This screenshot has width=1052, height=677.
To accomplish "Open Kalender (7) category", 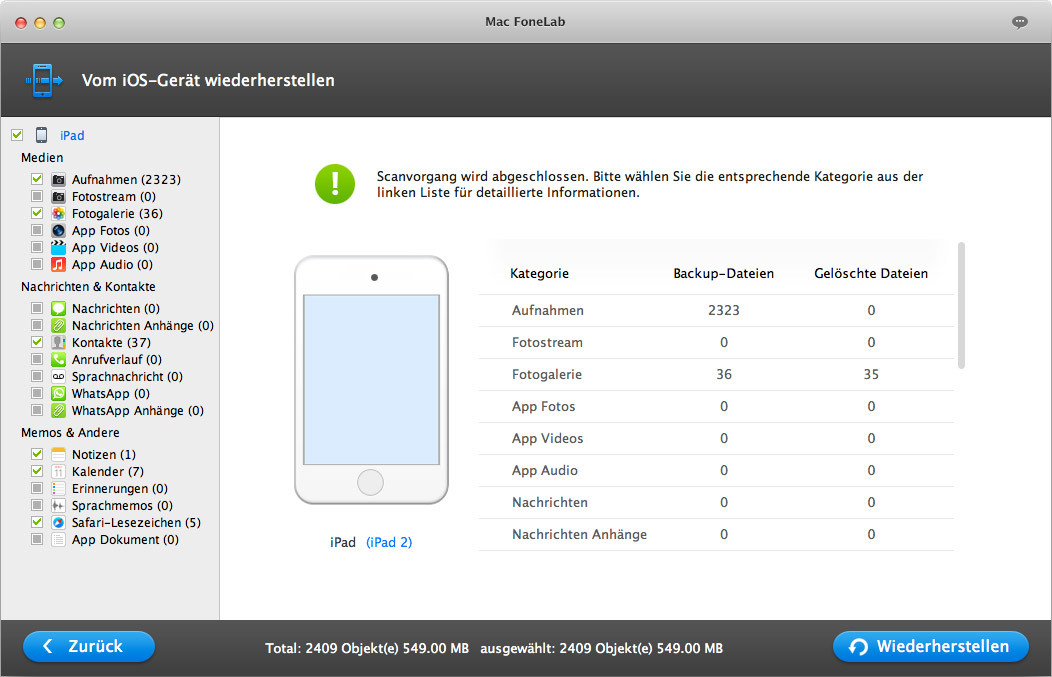I will click(108, 472).
